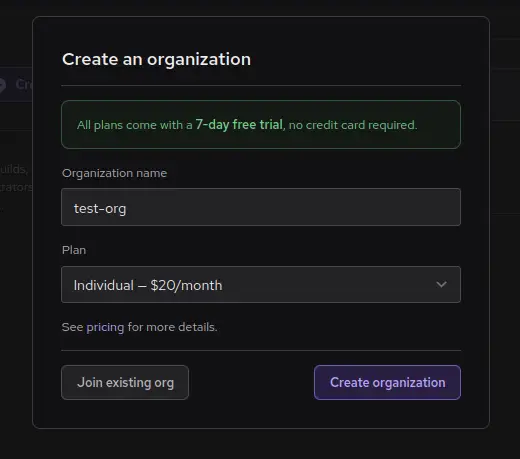Click the Join existing org button
Viewport: 520px width, 459px height.
[125, 382]
